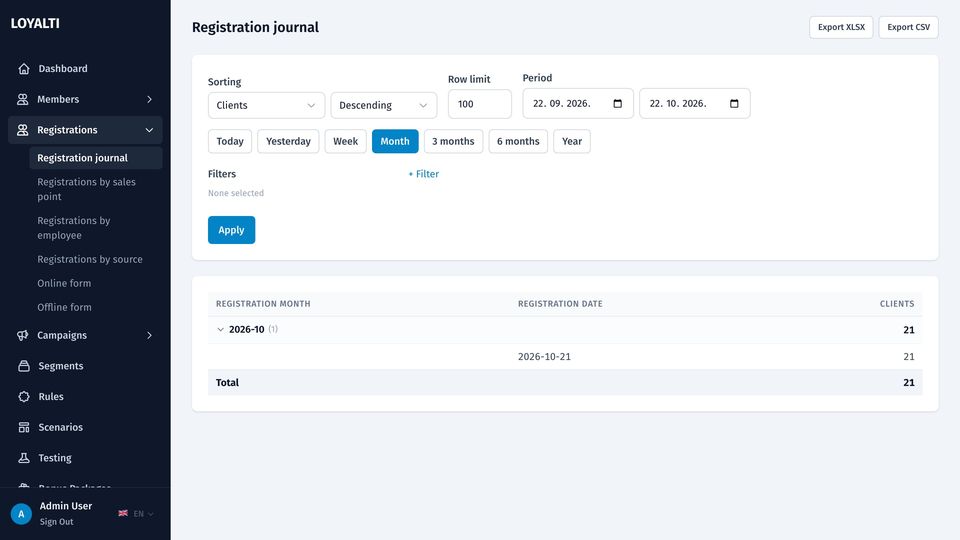Click the Clients column header
Screen dimensions: 960x540
[x=897, y=304]
